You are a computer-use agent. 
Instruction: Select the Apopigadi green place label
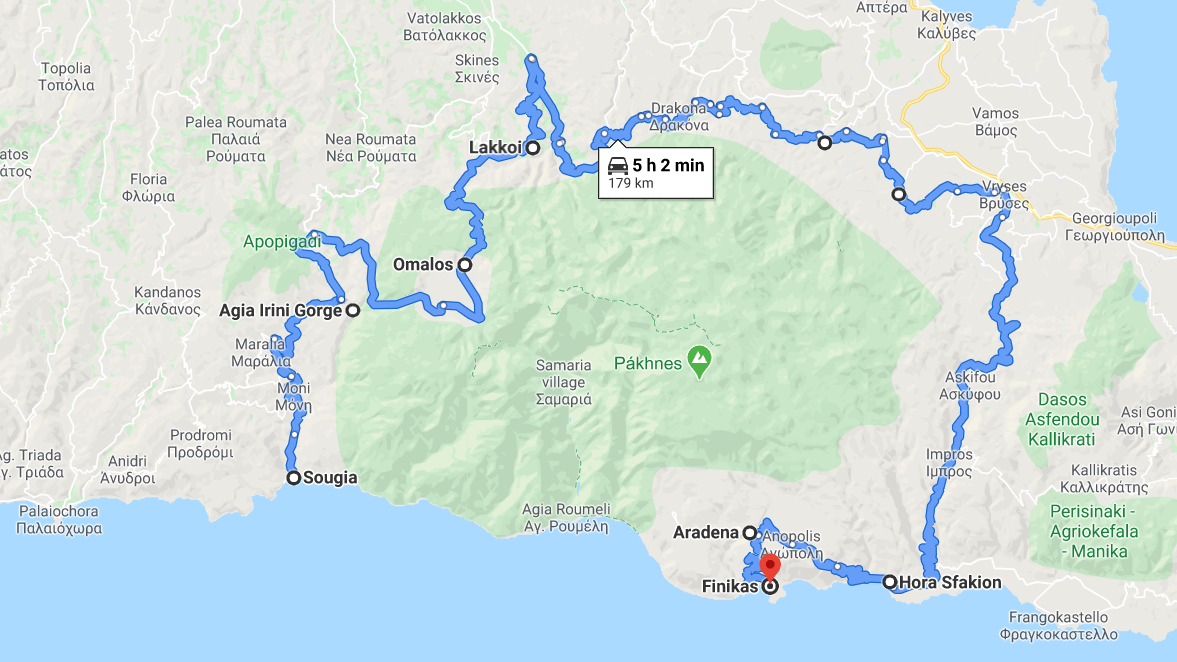point(282,242)
